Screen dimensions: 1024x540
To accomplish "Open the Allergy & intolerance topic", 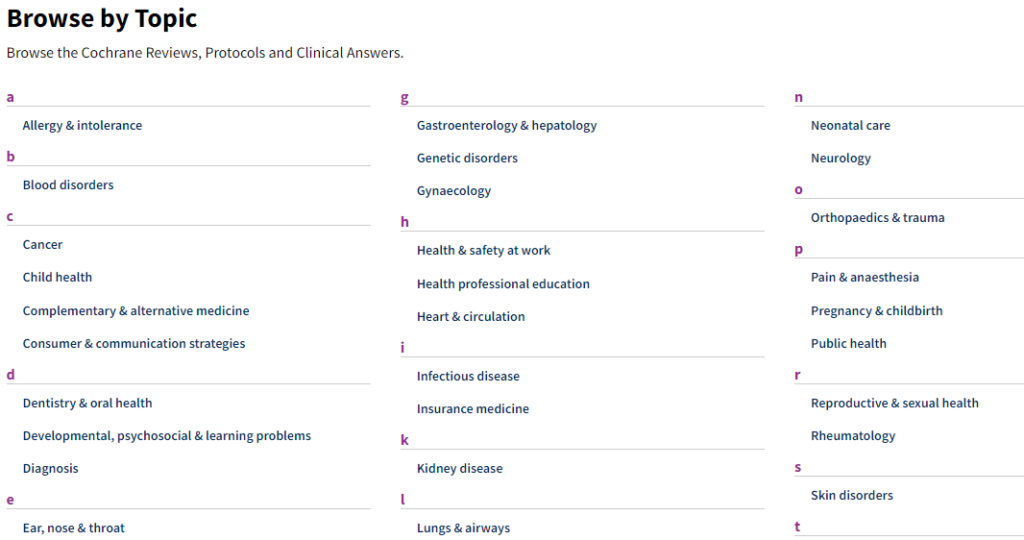I will (x=82, y=126).
